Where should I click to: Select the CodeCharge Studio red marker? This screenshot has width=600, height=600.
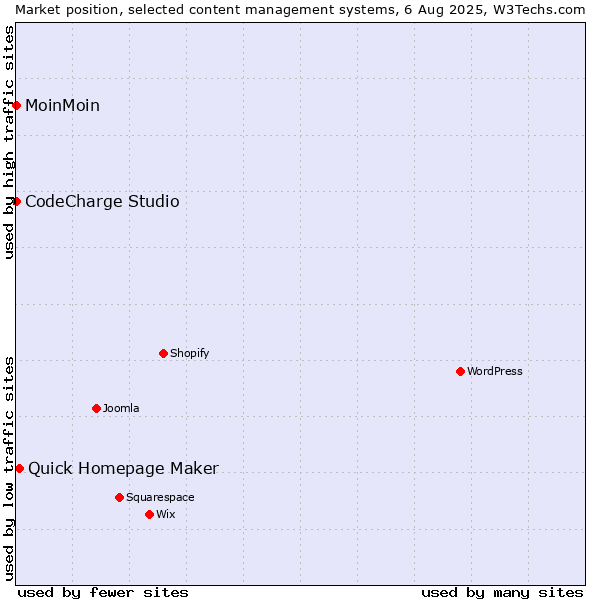(x=16, y=201)
